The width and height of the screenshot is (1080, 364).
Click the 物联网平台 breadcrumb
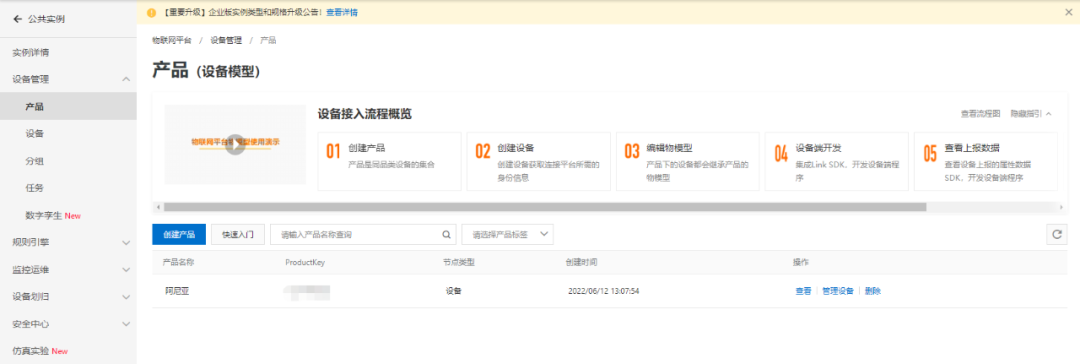coord(172,41)
